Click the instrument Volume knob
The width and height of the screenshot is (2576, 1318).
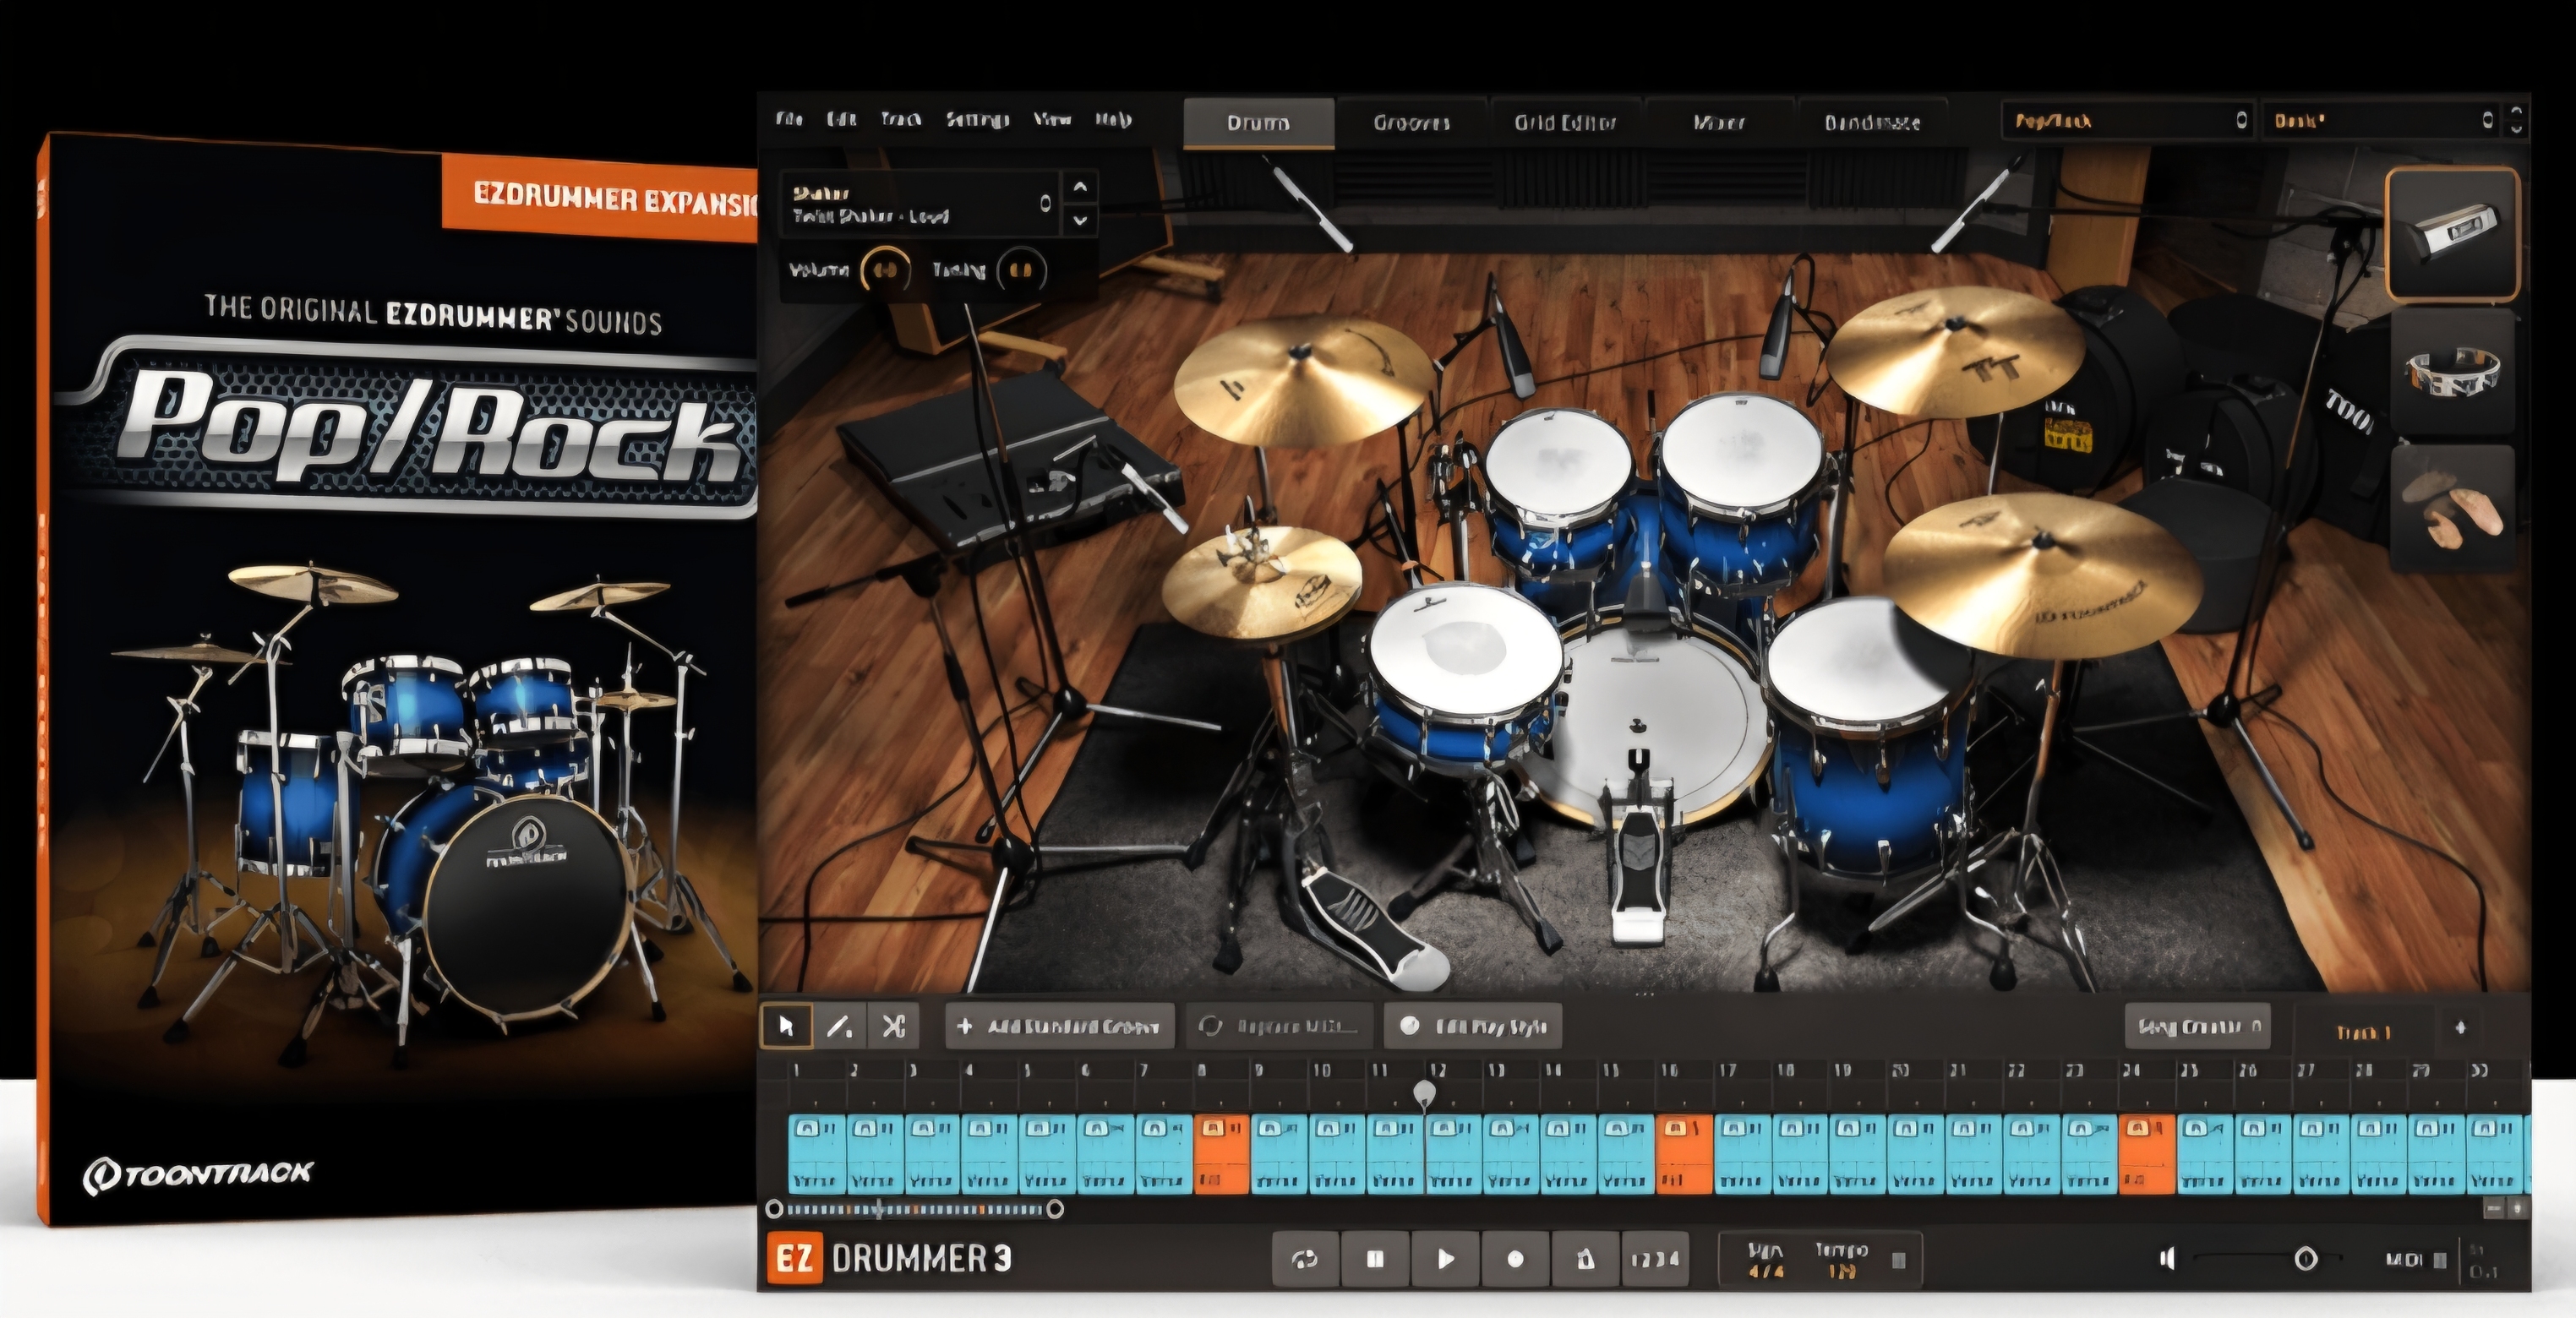(x=885, y=270)
